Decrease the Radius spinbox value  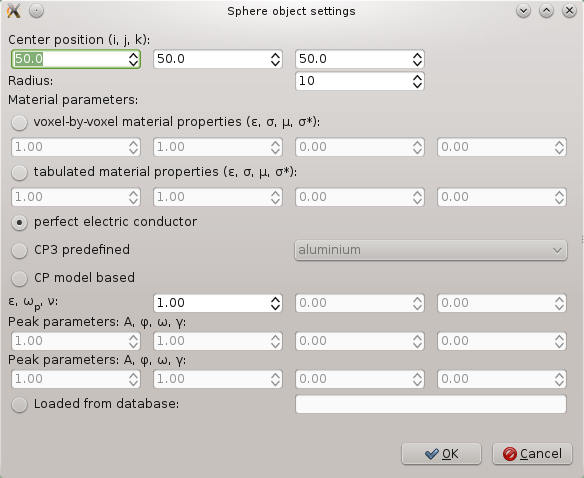pos(418,85)
